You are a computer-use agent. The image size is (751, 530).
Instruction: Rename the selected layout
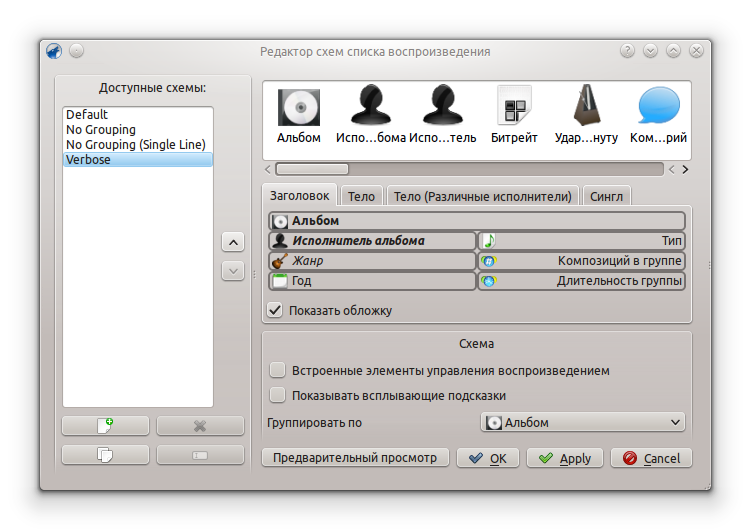click(x=200, y=454)
